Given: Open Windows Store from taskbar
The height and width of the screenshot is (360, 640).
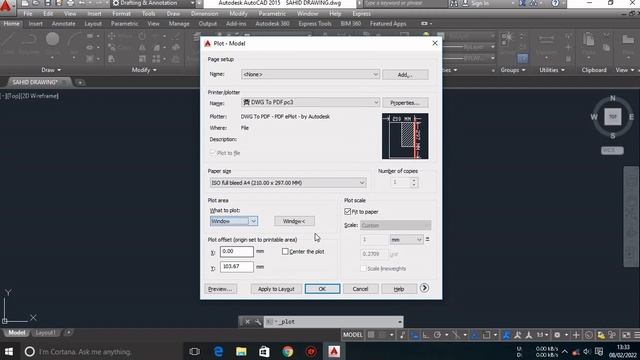Looking at the screenshot, I should coord(264,351).
